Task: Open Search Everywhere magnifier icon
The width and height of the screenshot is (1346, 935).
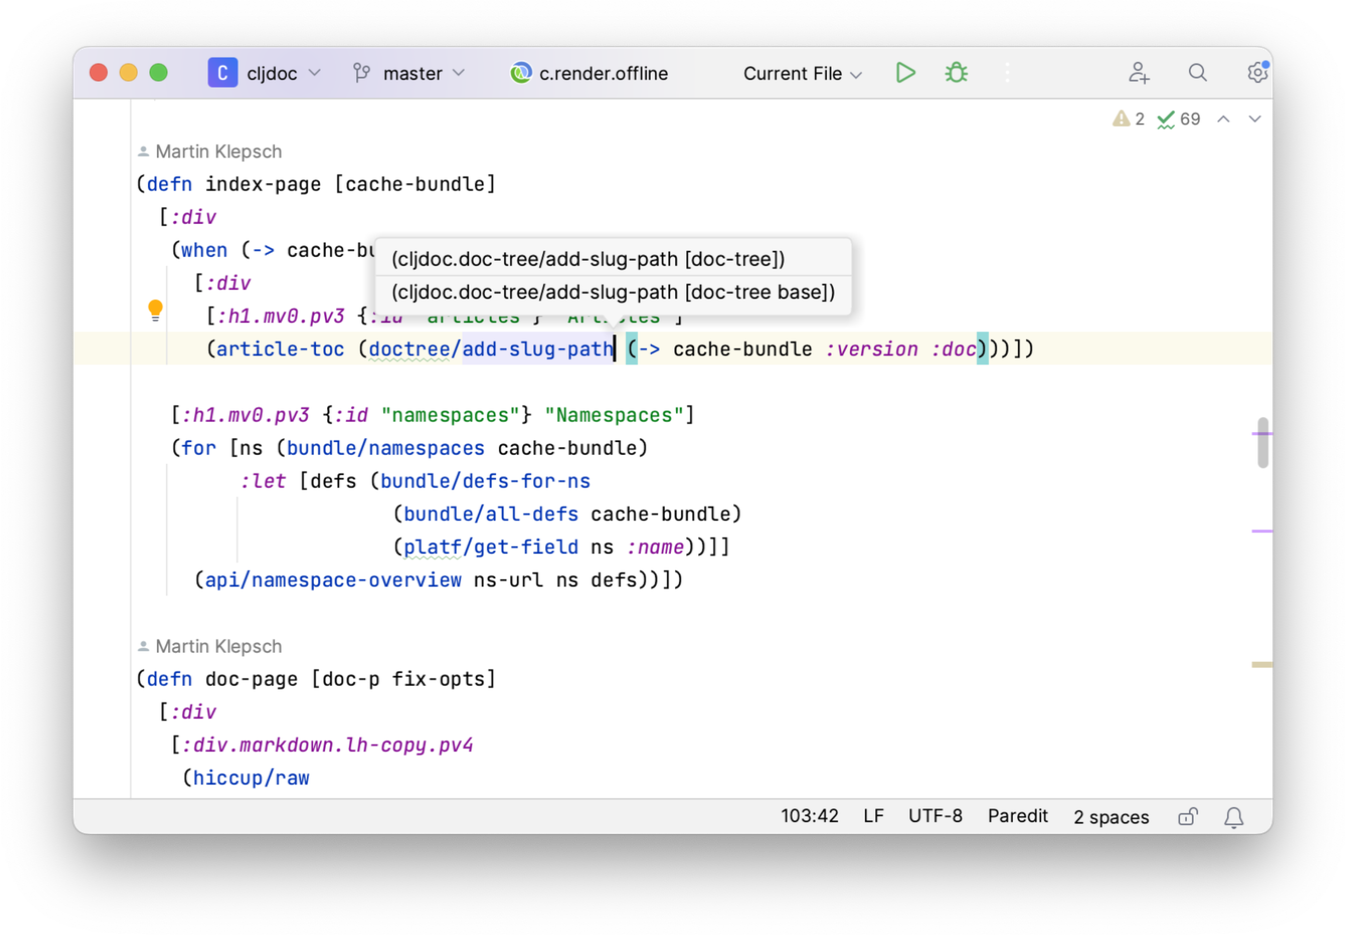Action: [x=1197, y=72]
